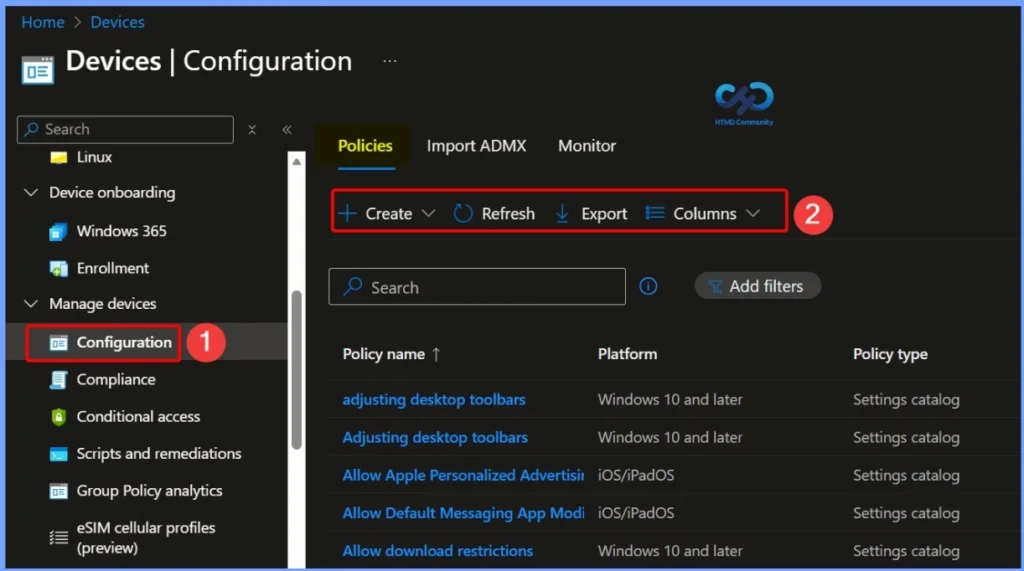Click the Windows 365 icon in the sidebar
This screenshot has width=1024, height=571.
[x=58, y=231]
